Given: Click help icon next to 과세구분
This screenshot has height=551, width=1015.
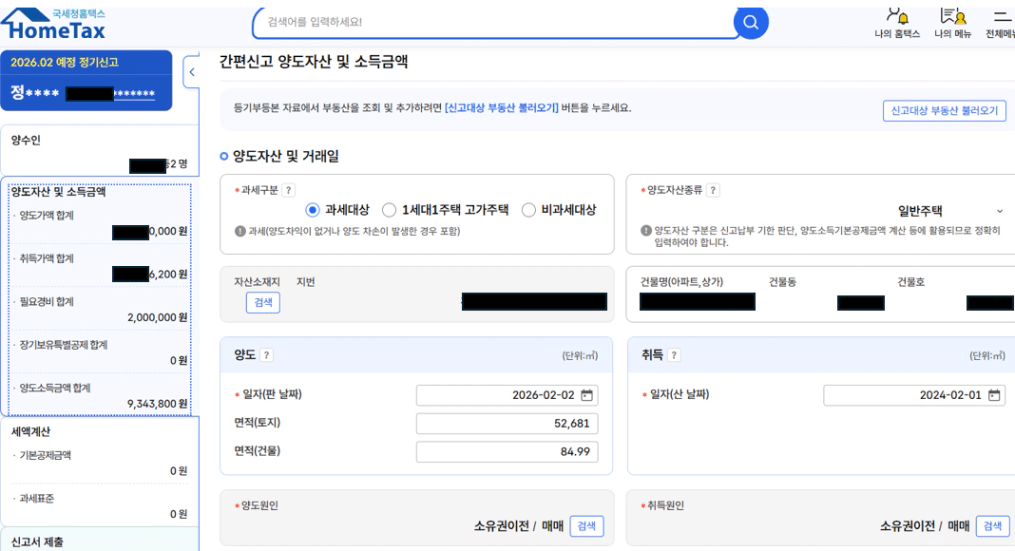Looking at the screenshot, I should click(288, 190).
